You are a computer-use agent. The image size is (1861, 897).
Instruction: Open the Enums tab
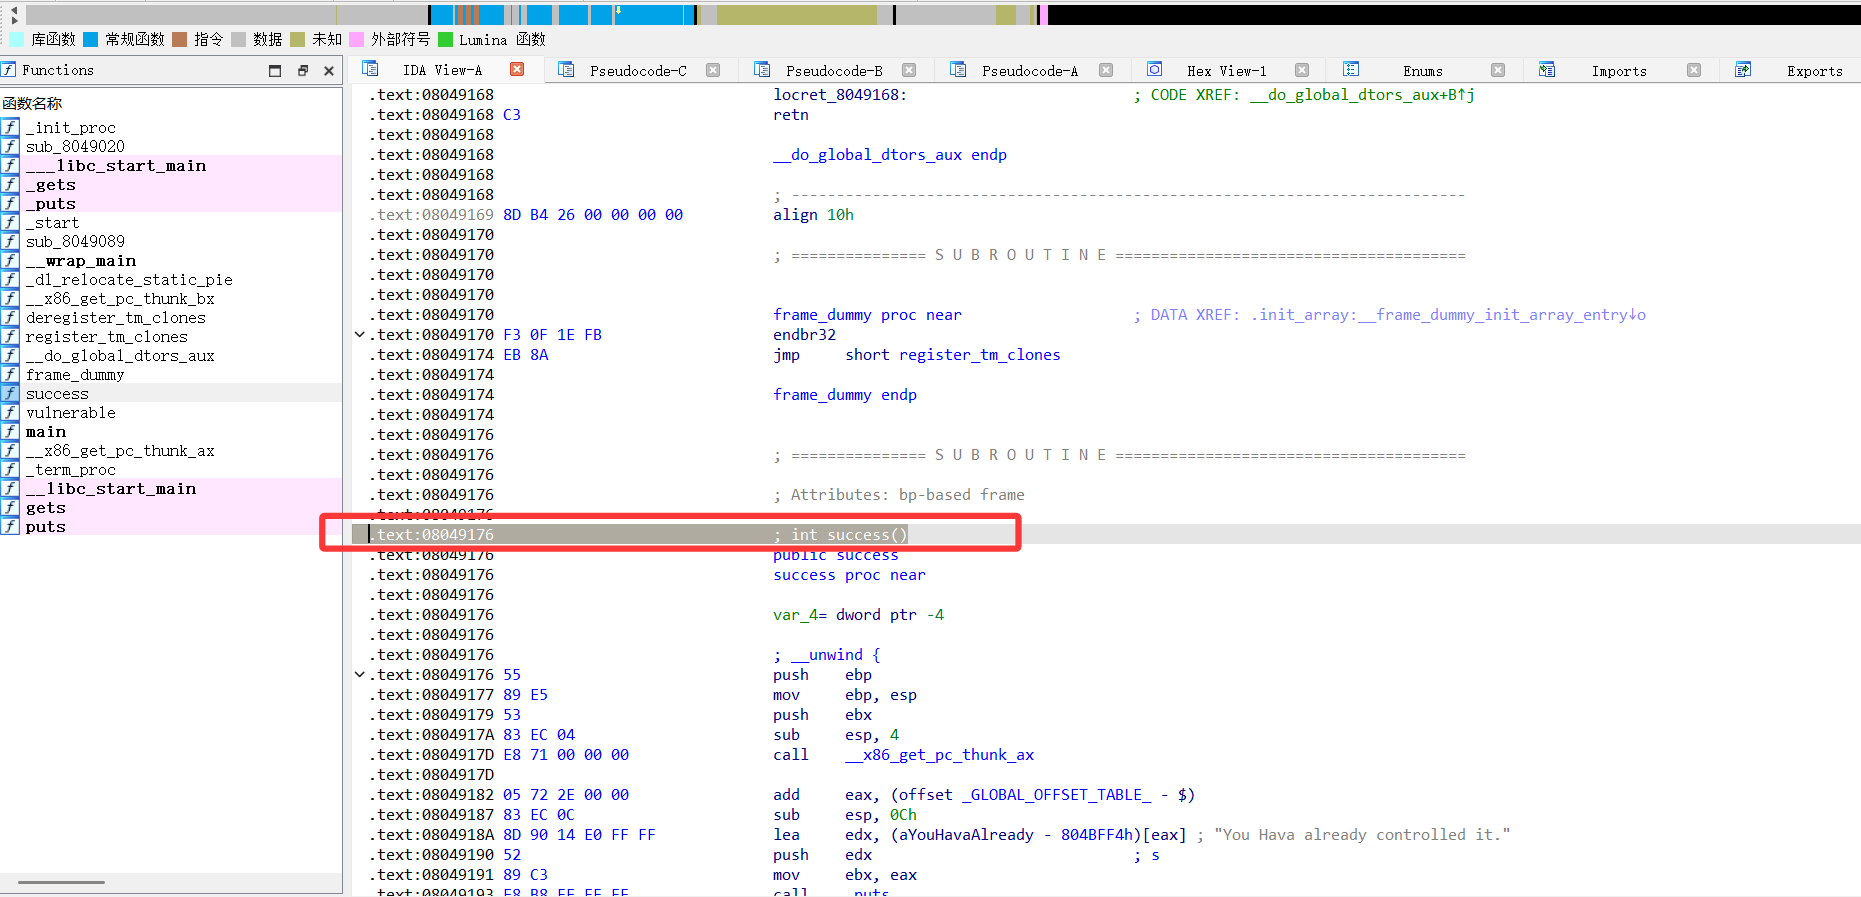tap(1422, 71)
